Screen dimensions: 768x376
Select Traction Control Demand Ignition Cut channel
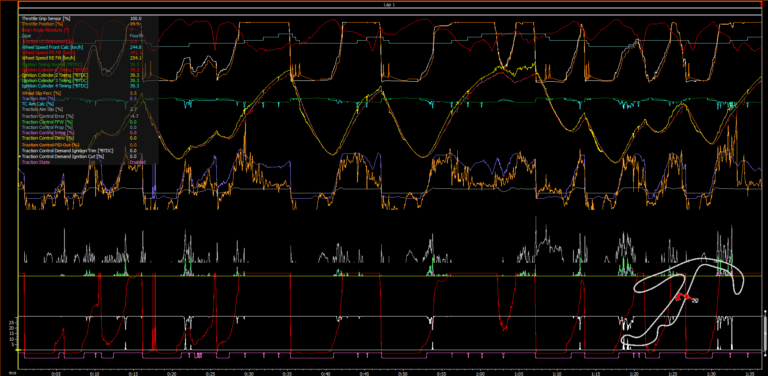(x=63, y=156)
